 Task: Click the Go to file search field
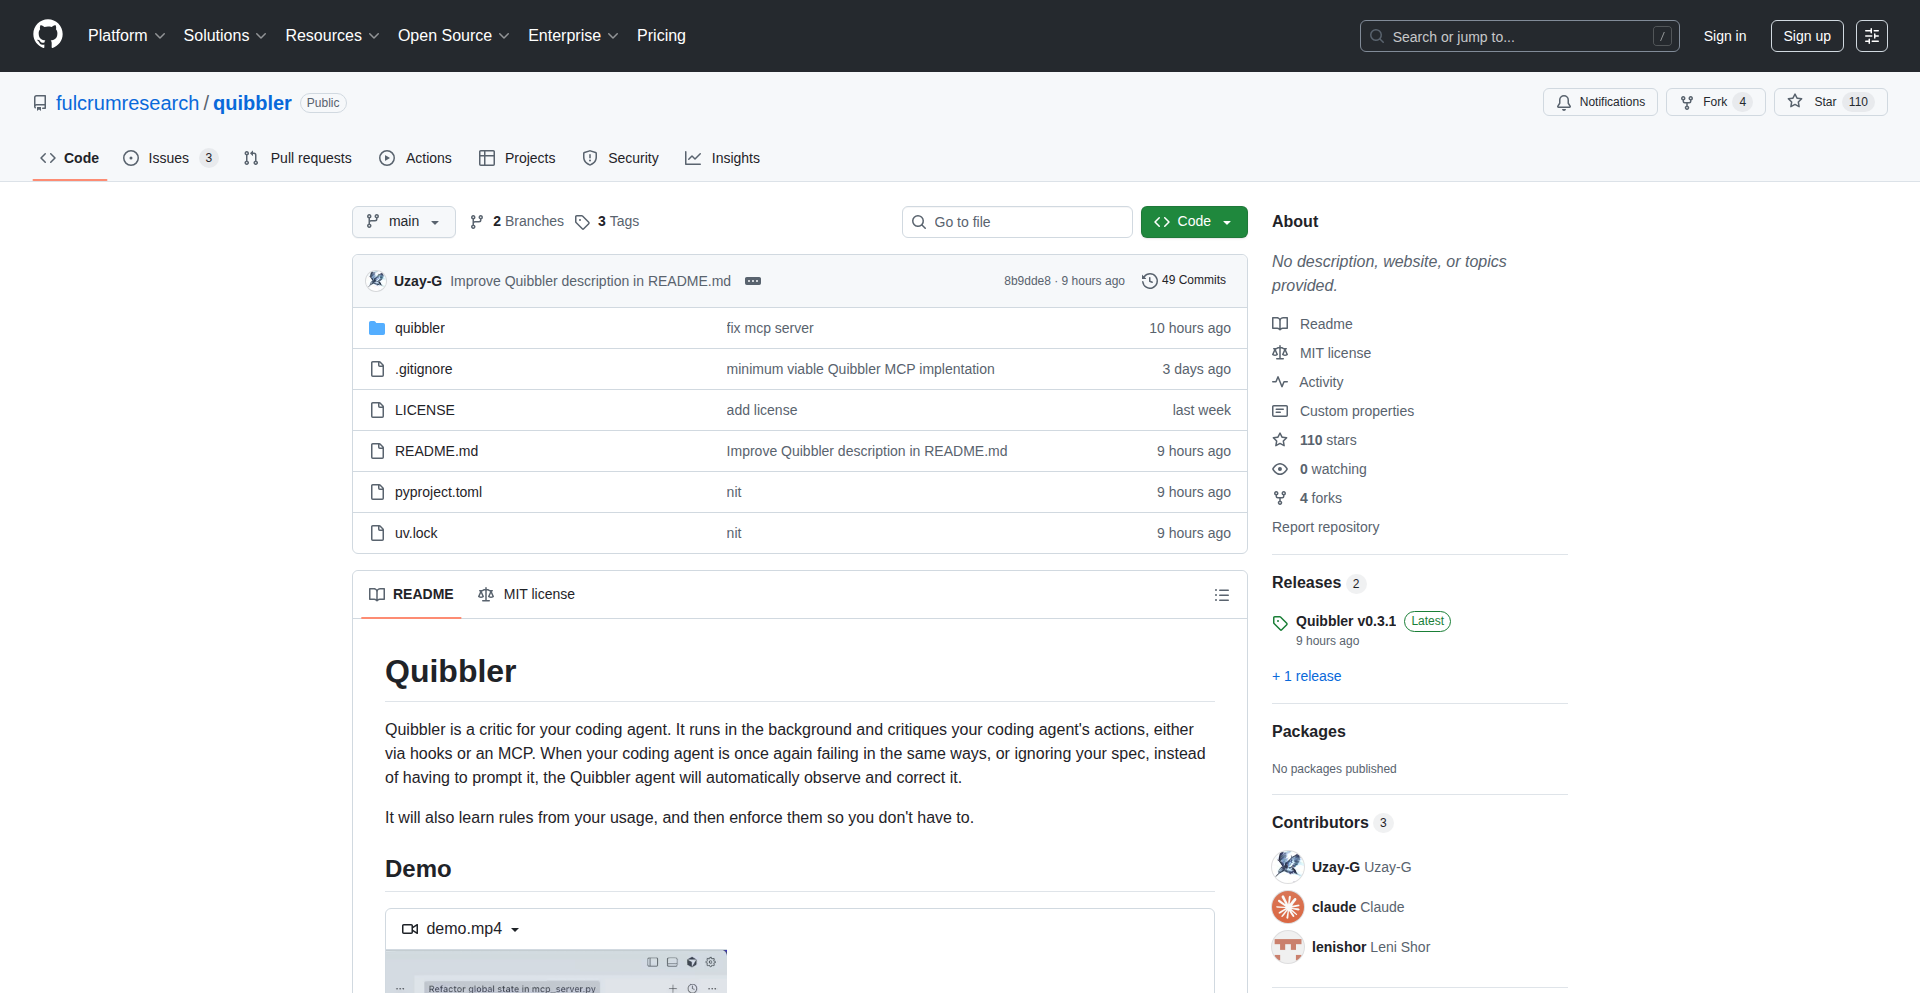click(1017, 221)
